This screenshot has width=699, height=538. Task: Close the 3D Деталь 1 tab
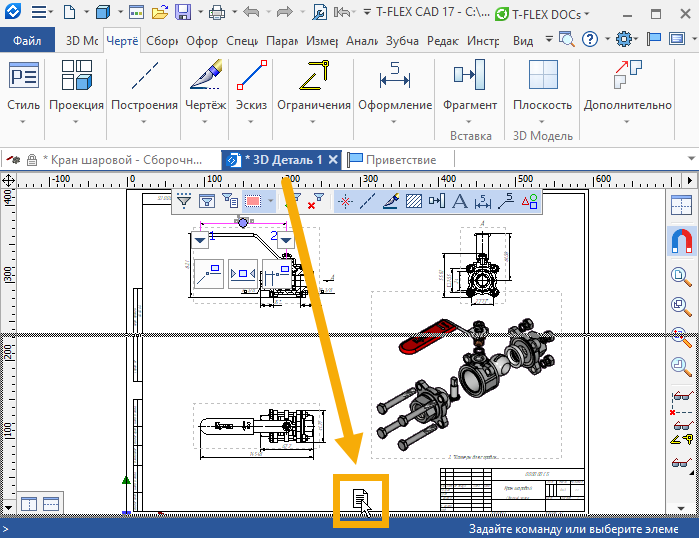[333, 160]
